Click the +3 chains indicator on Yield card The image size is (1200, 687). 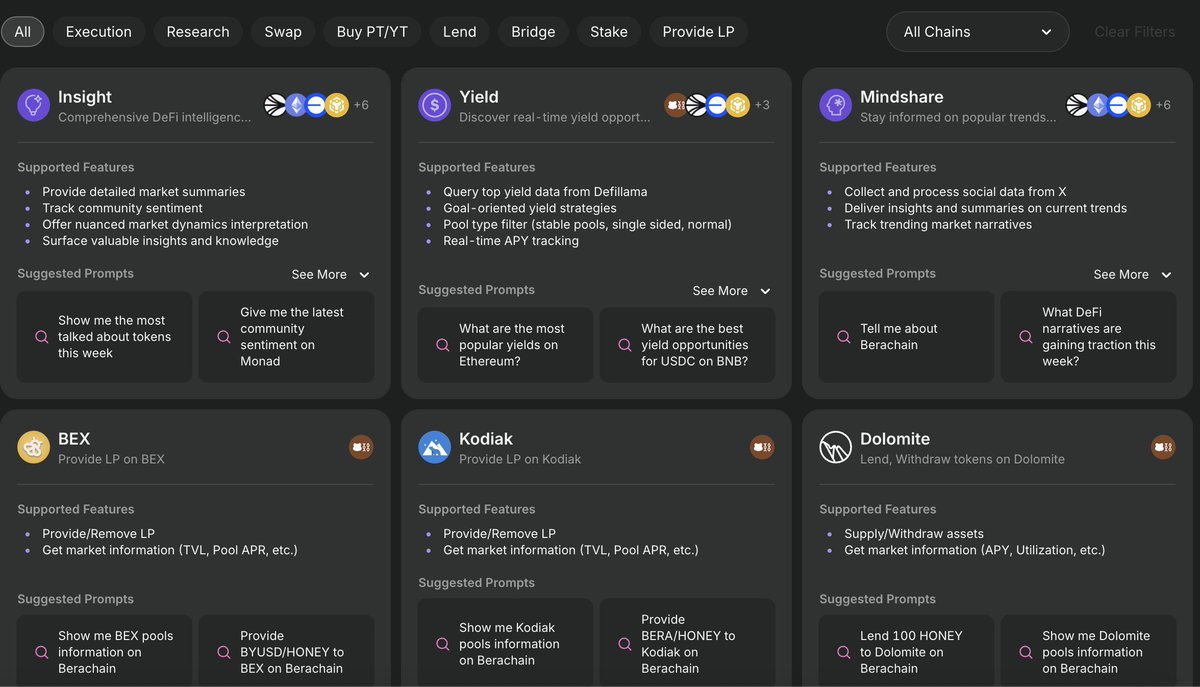tap(762, 105)
